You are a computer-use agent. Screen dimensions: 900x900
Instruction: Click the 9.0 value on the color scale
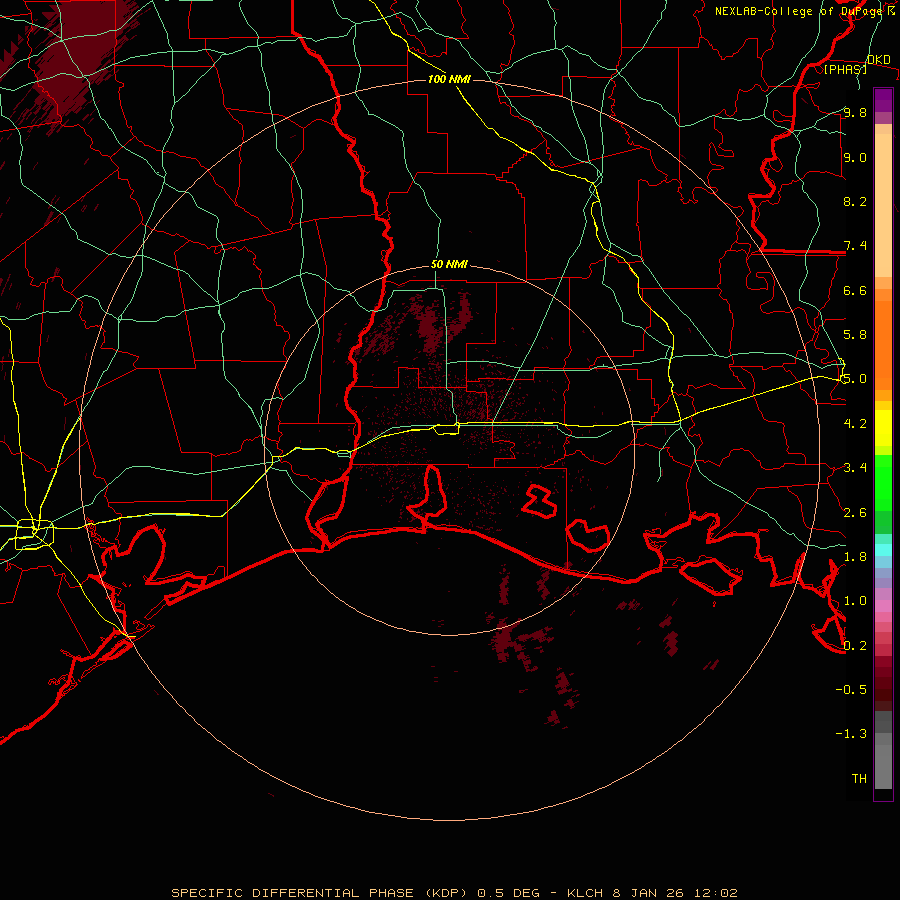point(855,157)
